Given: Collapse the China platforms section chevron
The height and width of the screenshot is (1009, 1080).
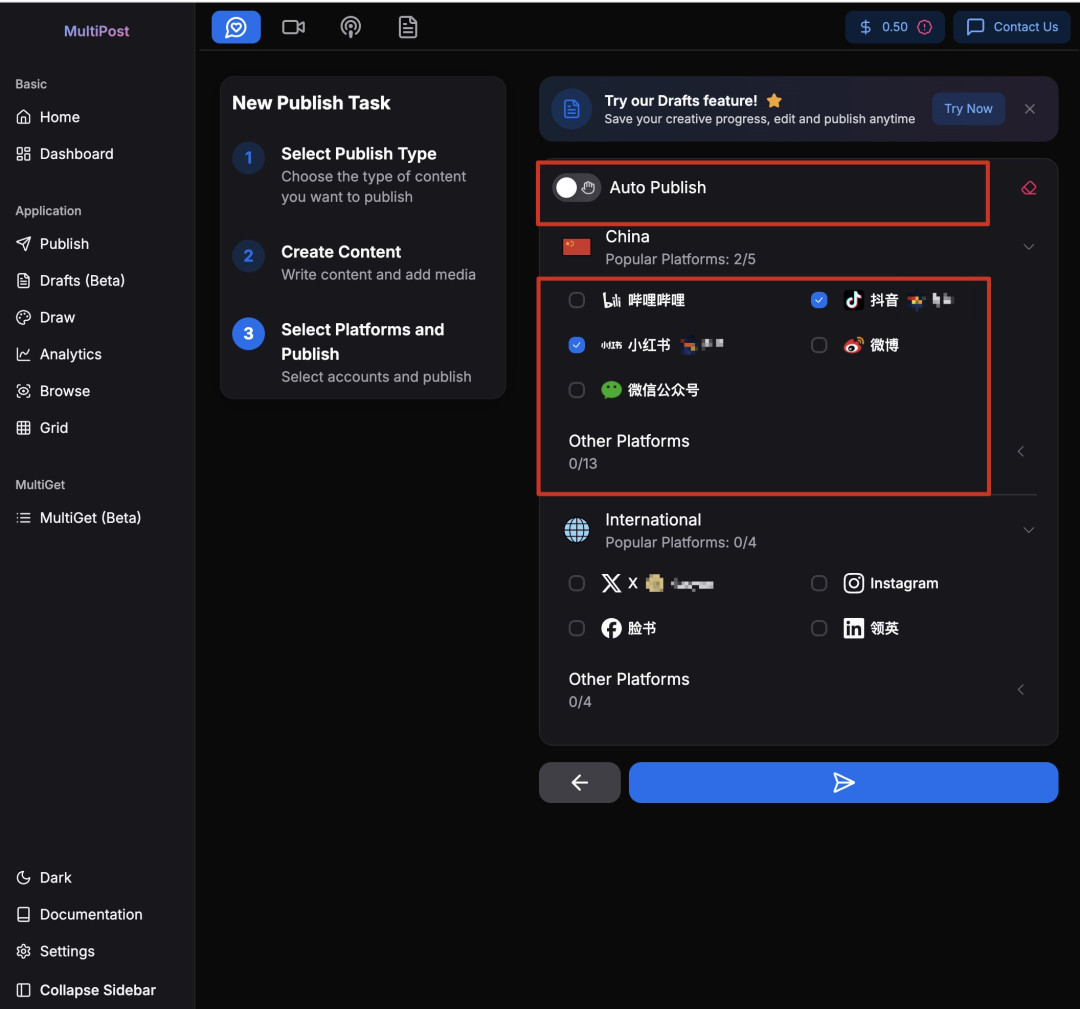Looking at the screenshot, I should [1028, 247].
